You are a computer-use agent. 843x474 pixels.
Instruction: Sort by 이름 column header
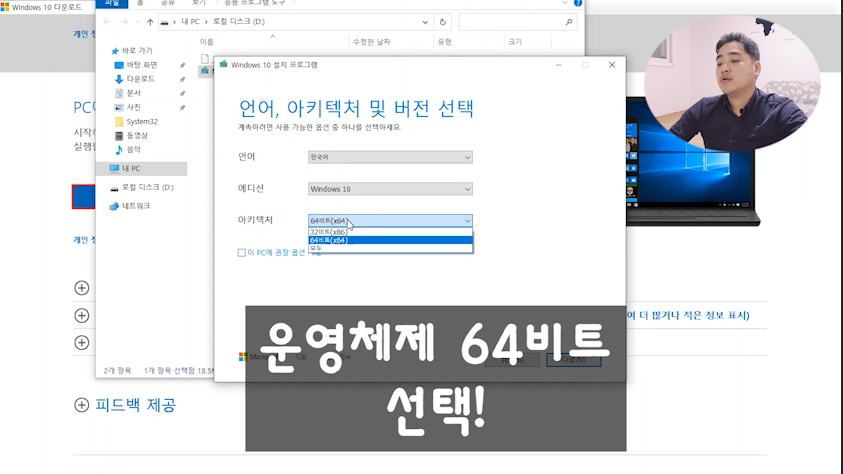[206, 42]
